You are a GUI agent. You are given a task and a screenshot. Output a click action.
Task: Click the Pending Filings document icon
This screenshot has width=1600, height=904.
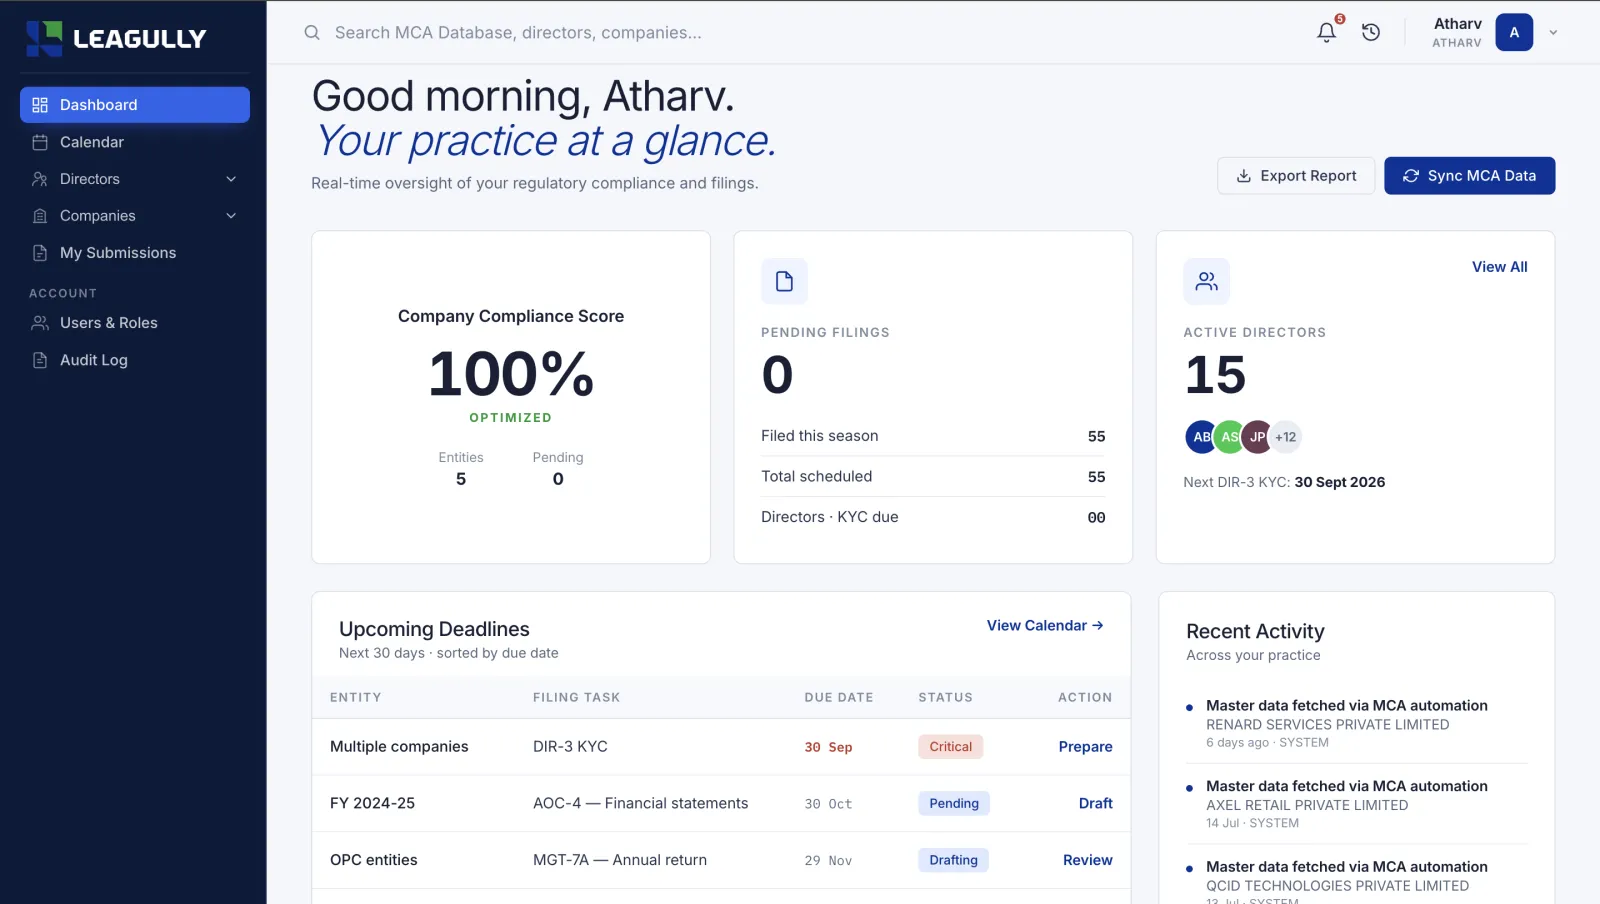coord(784,281)
